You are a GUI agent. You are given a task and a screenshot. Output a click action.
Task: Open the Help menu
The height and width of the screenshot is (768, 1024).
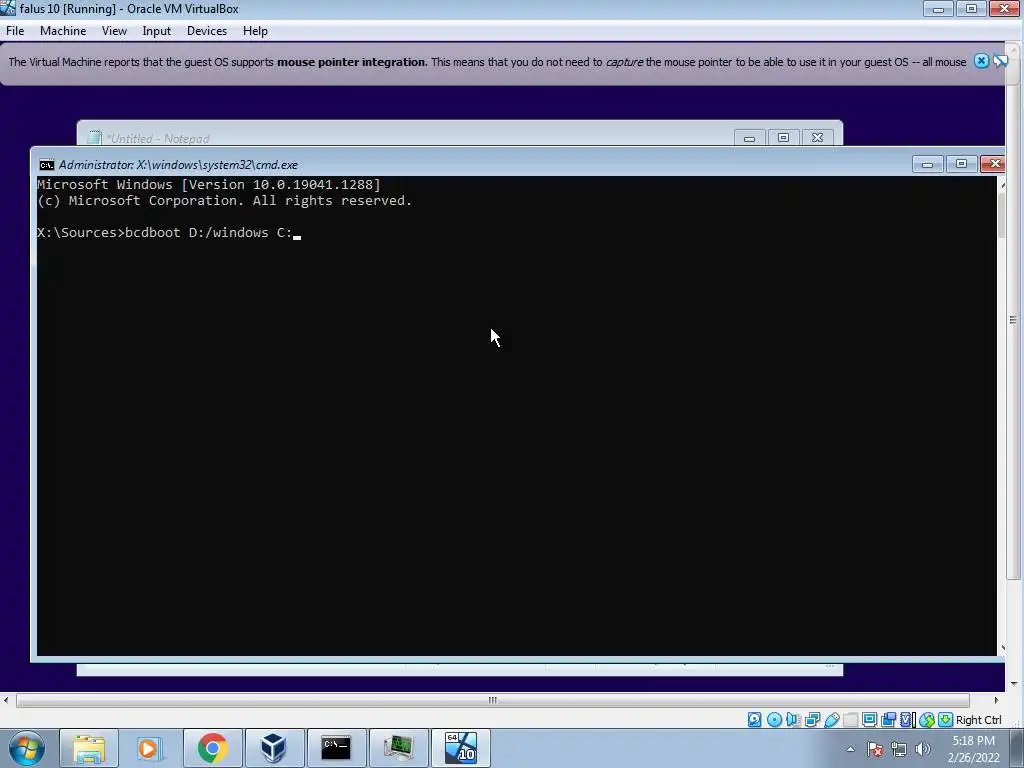(x=255, y=31)
